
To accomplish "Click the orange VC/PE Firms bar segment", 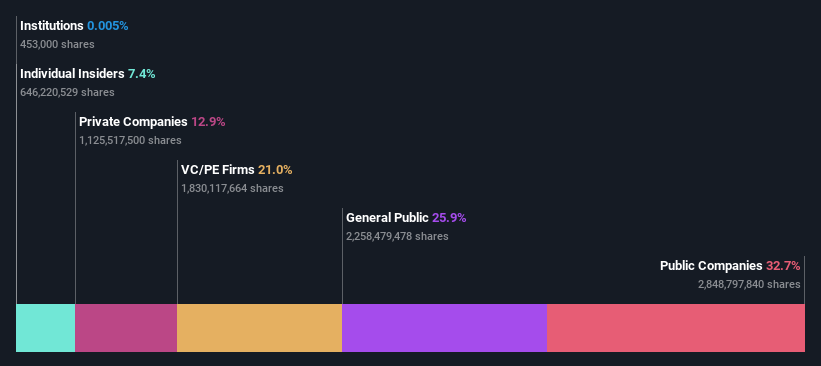I will [x=260, y=328].
